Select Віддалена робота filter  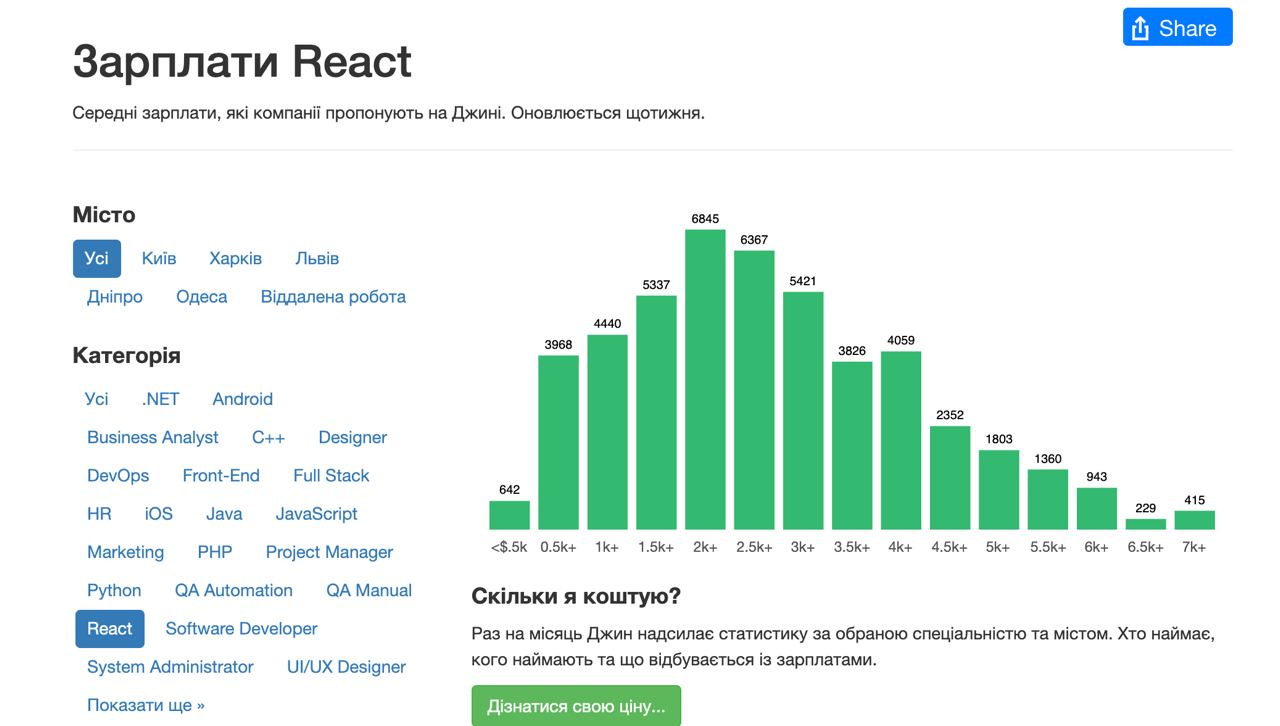pyautogui.click(x=333, y=297)
